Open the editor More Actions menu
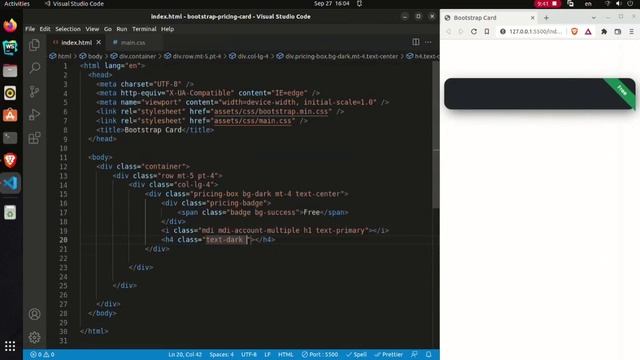 tap(428, 42)
